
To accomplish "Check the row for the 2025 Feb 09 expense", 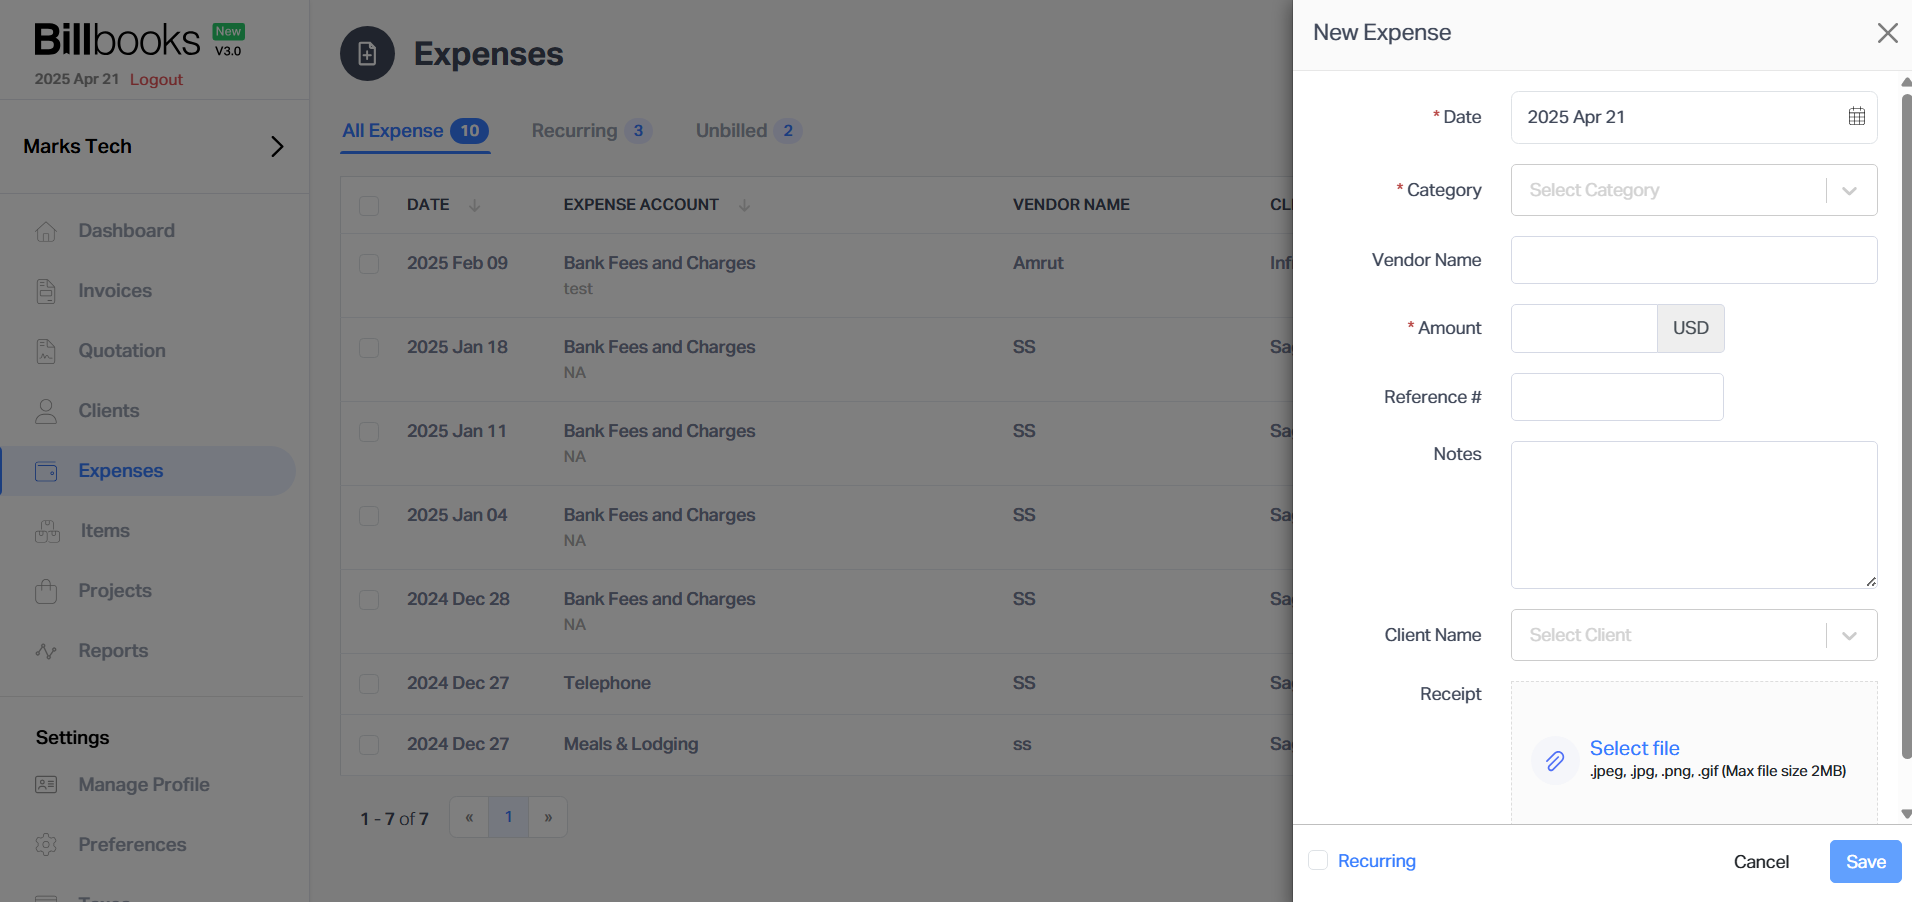I will [369, 264].
